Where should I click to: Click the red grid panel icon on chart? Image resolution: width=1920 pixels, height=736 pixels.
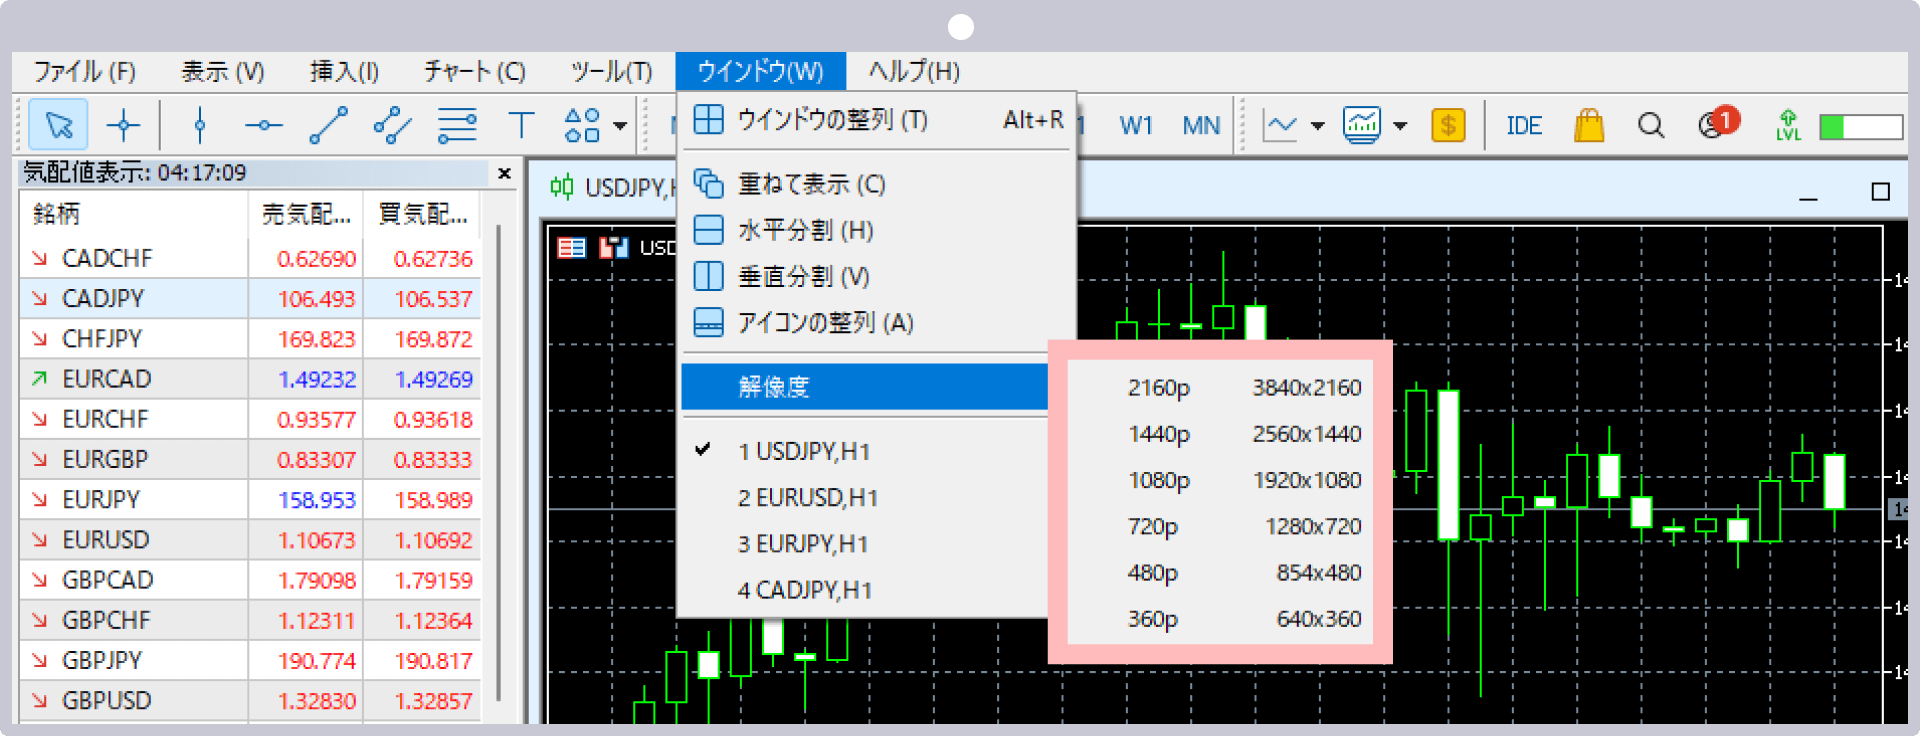point(572,247)
